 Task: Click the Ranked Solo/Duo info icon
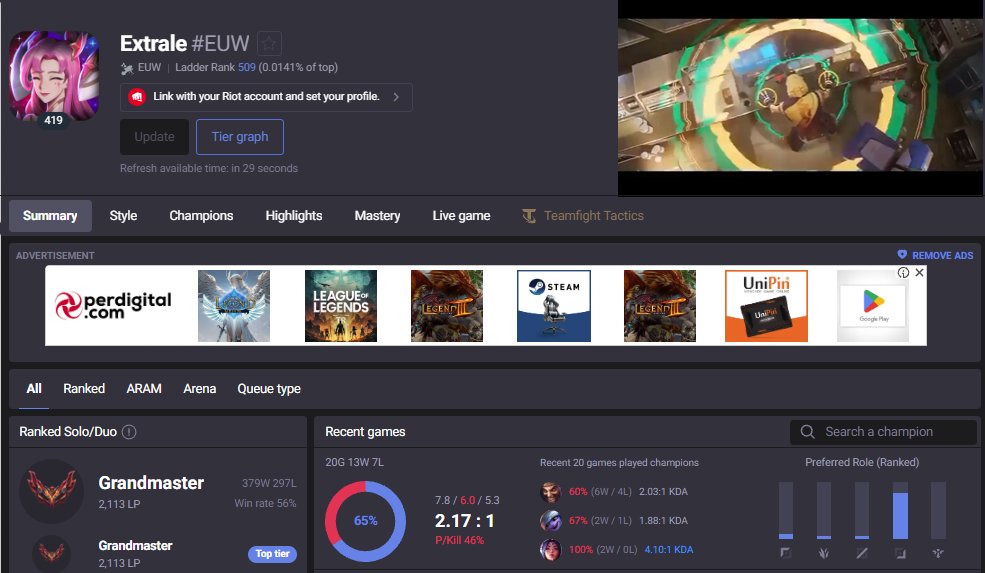129,432
